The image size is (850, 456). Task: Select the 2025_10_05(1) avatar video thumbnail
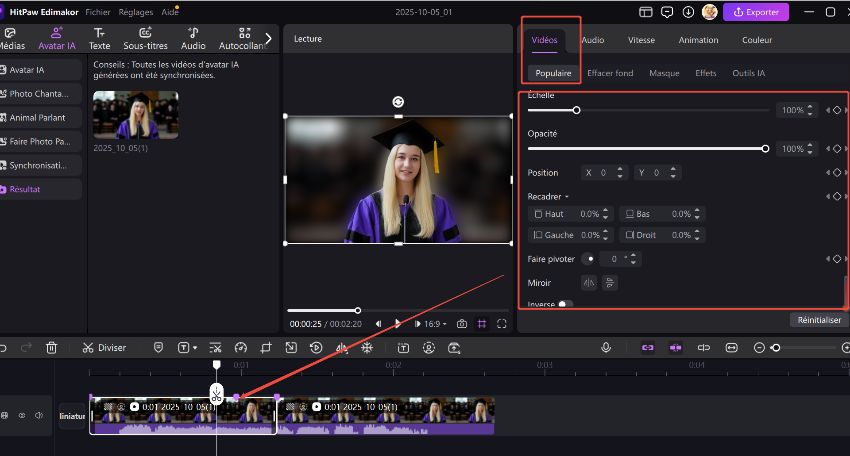pos(136,115)
